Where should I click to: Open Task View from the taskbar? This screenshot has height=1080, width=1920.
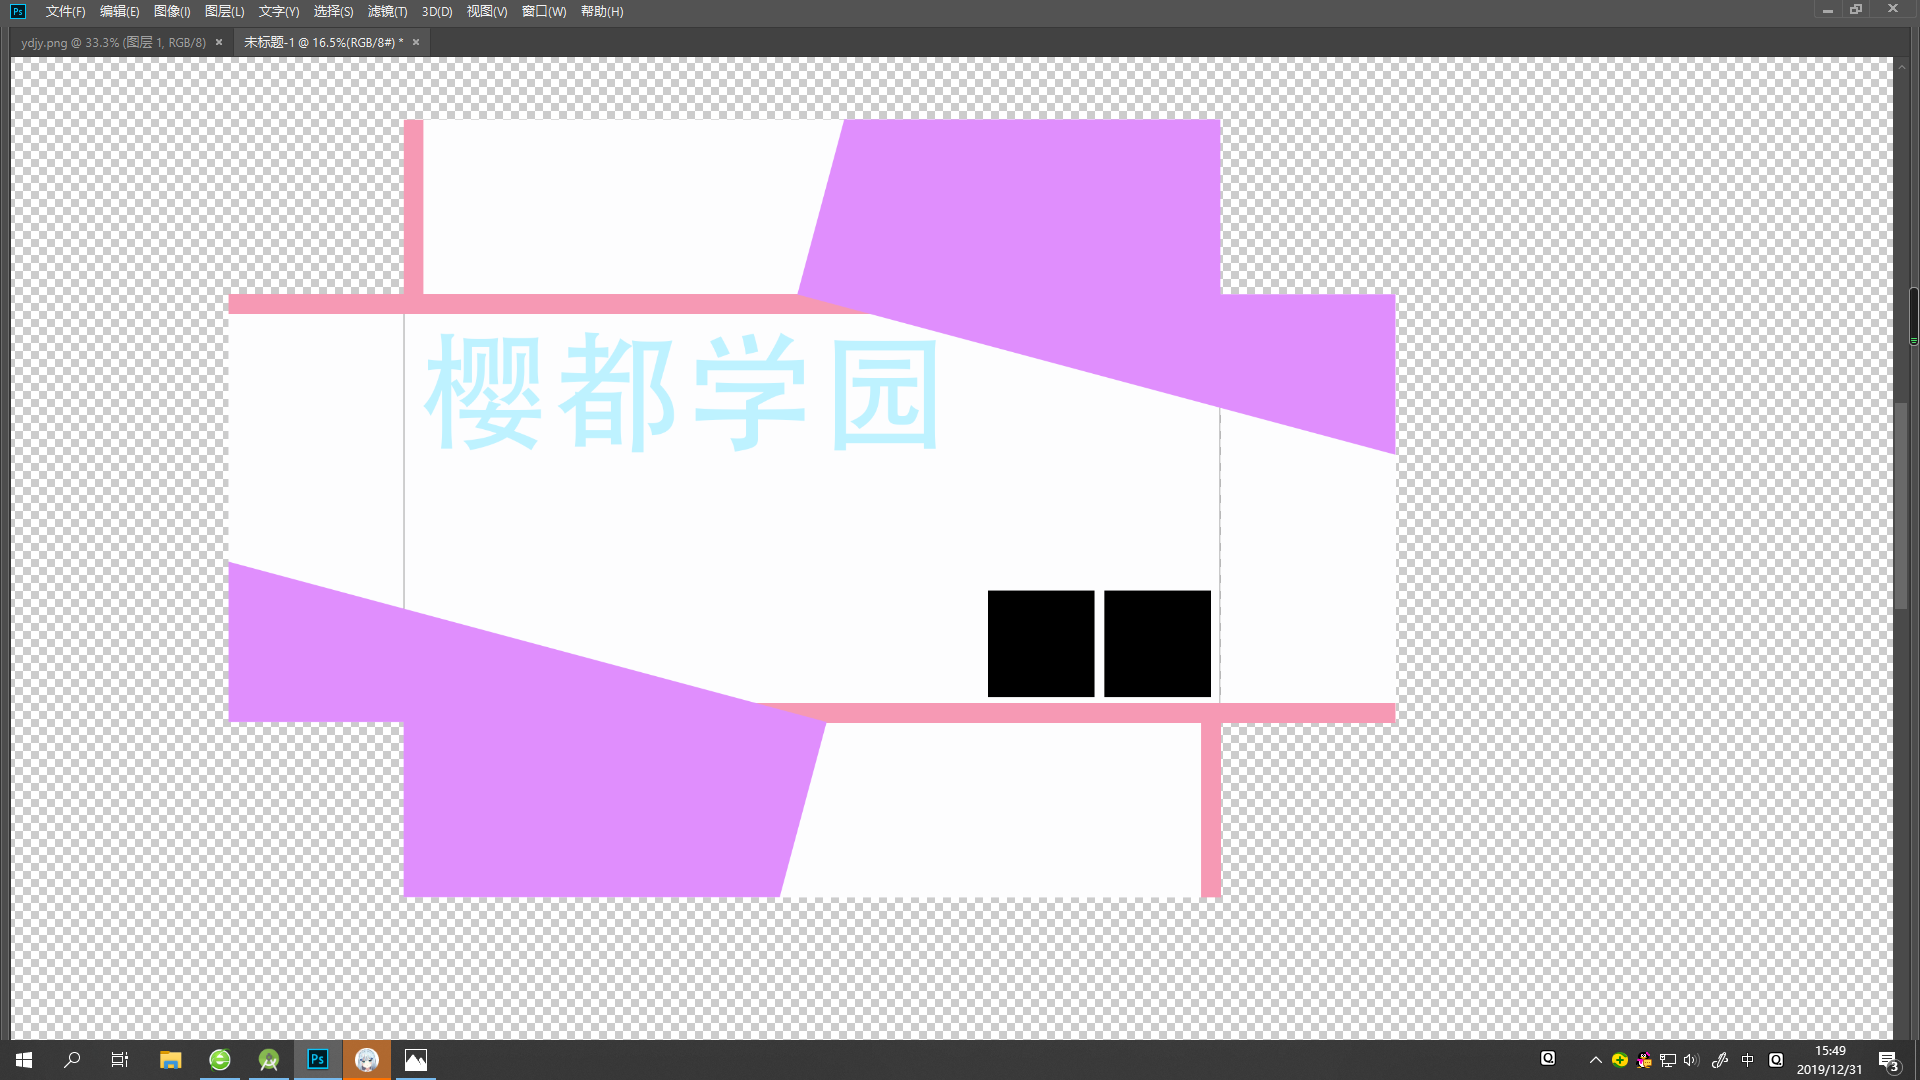[120, 1060]
